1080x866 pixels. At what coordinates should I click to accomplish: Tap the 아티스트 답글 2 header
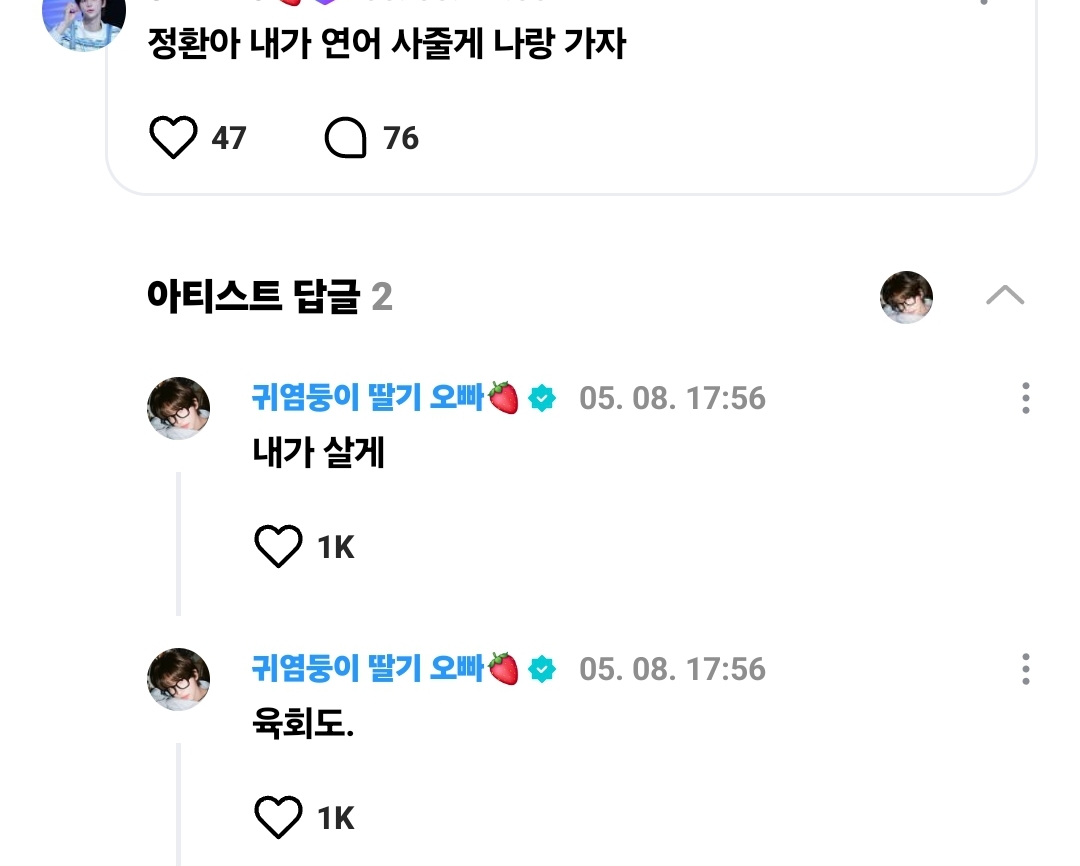click(x=269, y=297)
